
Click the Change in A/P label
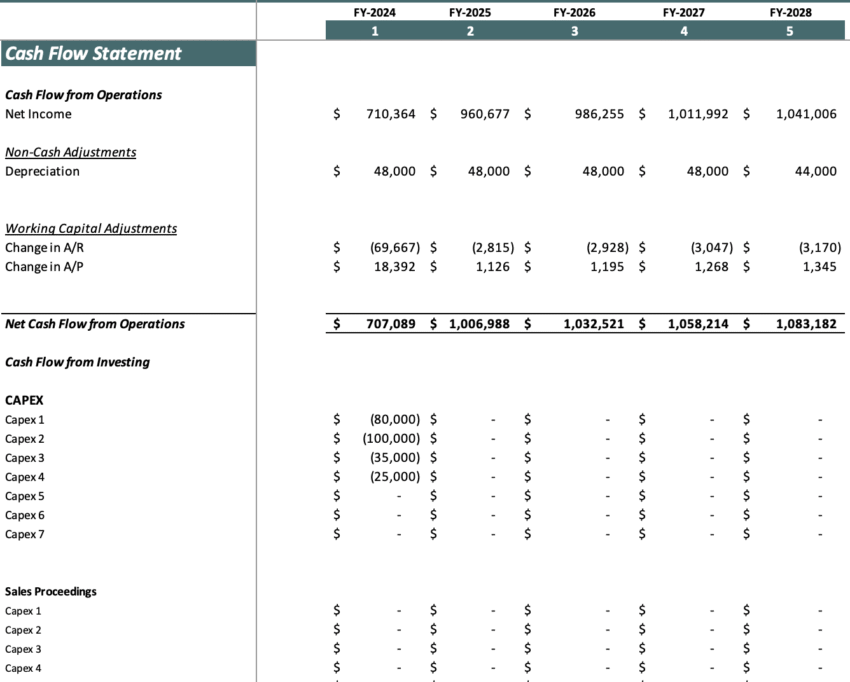click(44, 266)
